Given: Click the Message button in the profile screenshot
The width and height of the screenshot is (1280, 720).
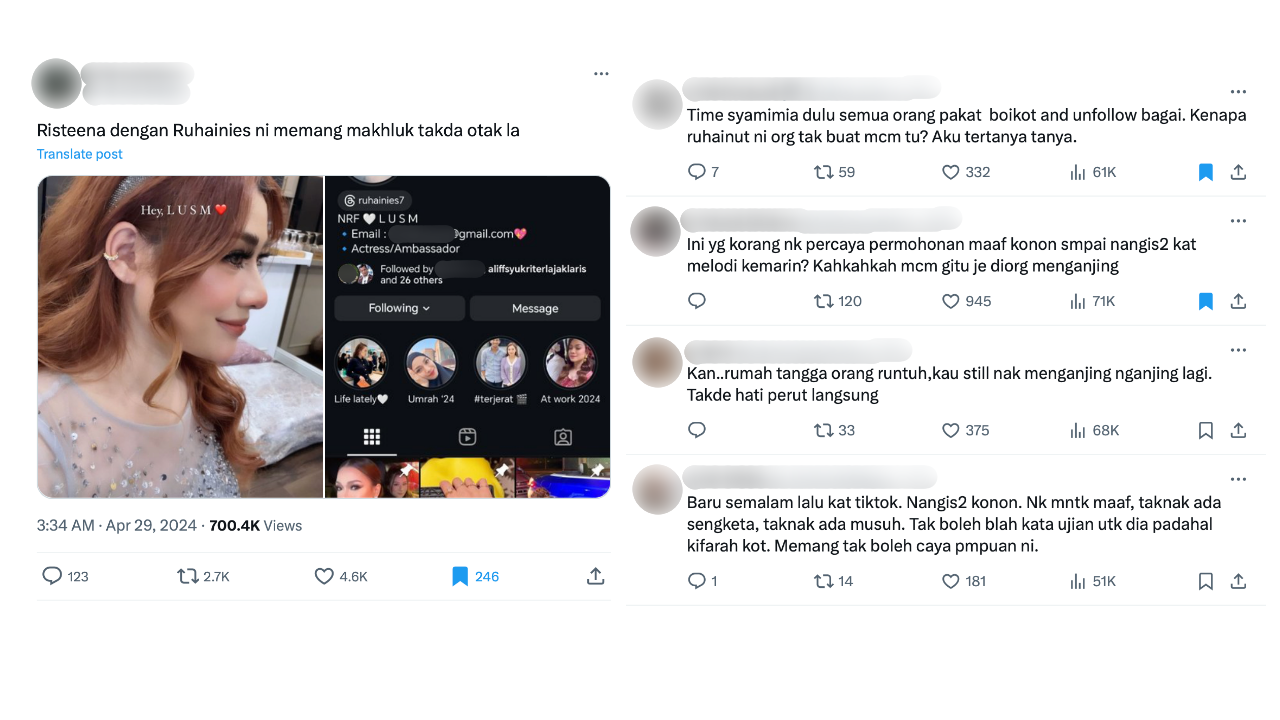Looking at the screenshot, I should coord(535,308).
